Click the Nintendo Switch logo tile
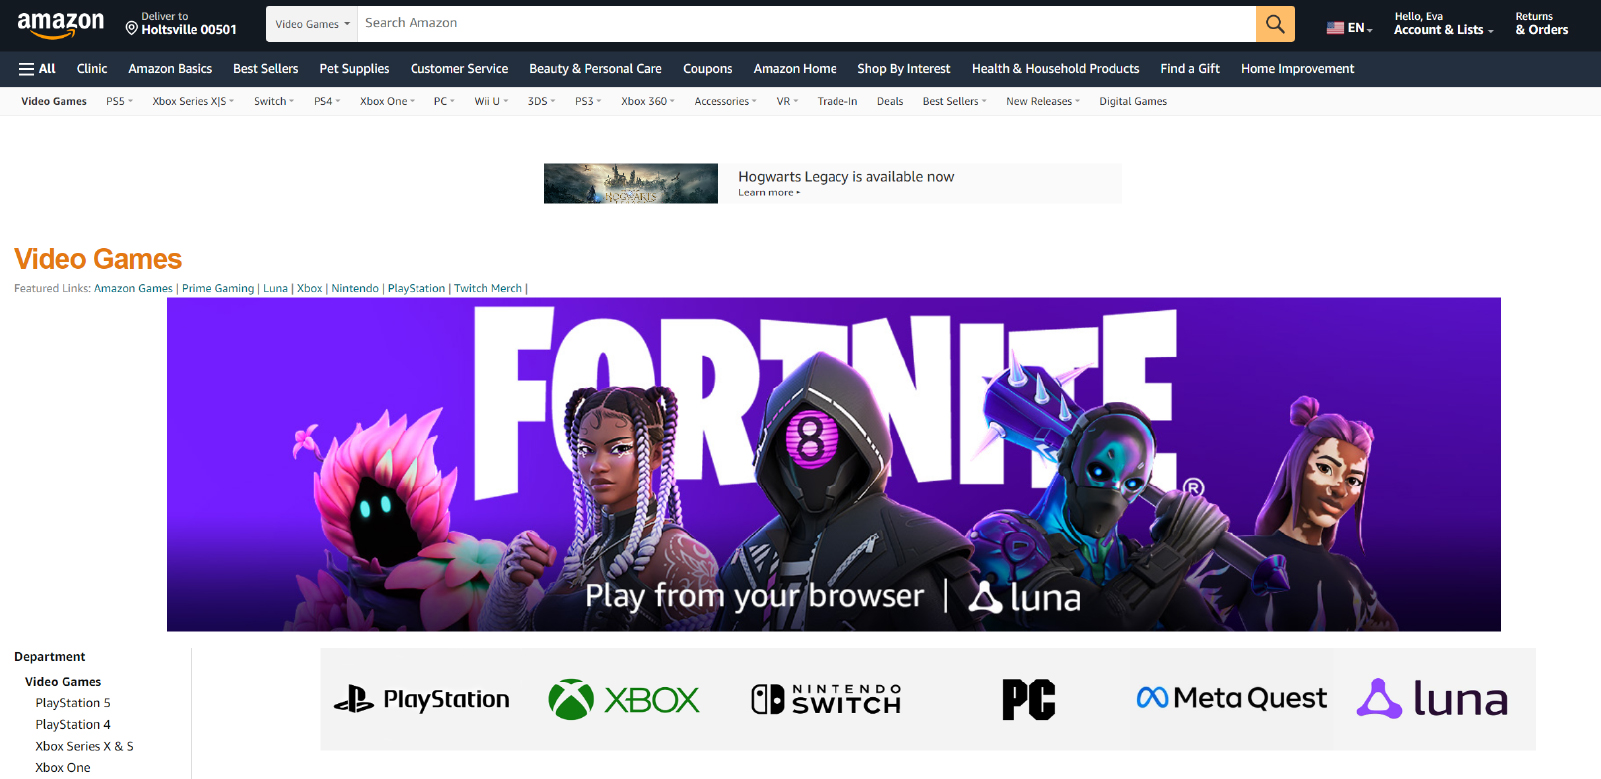 tap(826, 699)
